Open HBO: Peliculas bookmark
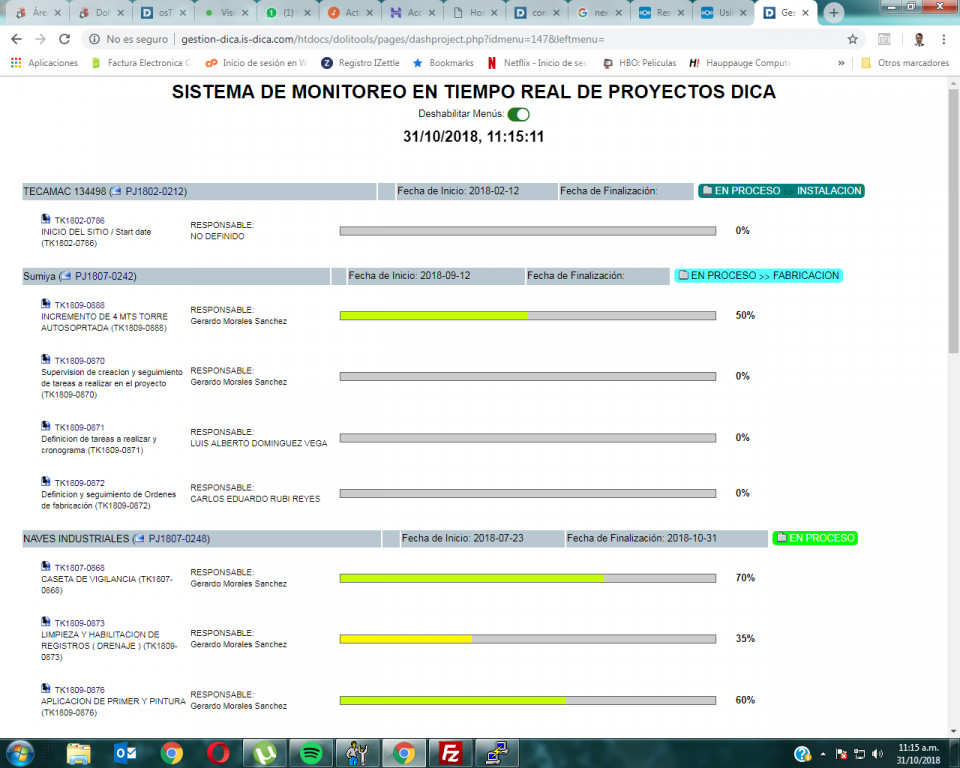The height and width of the screenshot is (768, 960). [640, 63]
